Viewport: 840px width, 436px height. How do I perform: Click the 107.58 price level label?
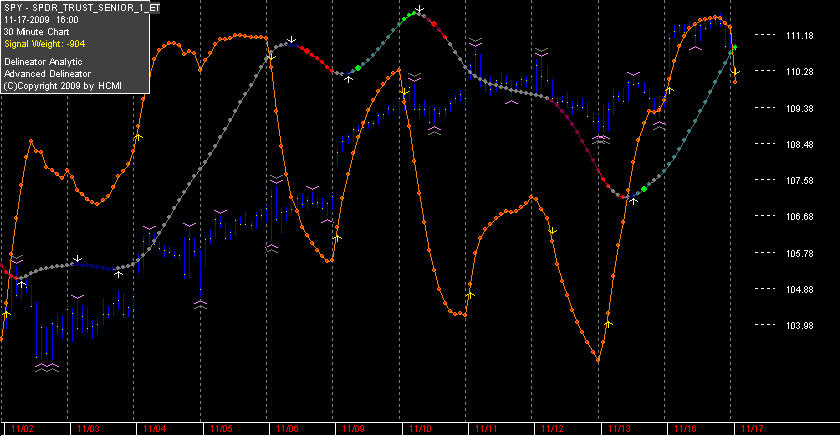pyautogui.click(x=799, y=181)
